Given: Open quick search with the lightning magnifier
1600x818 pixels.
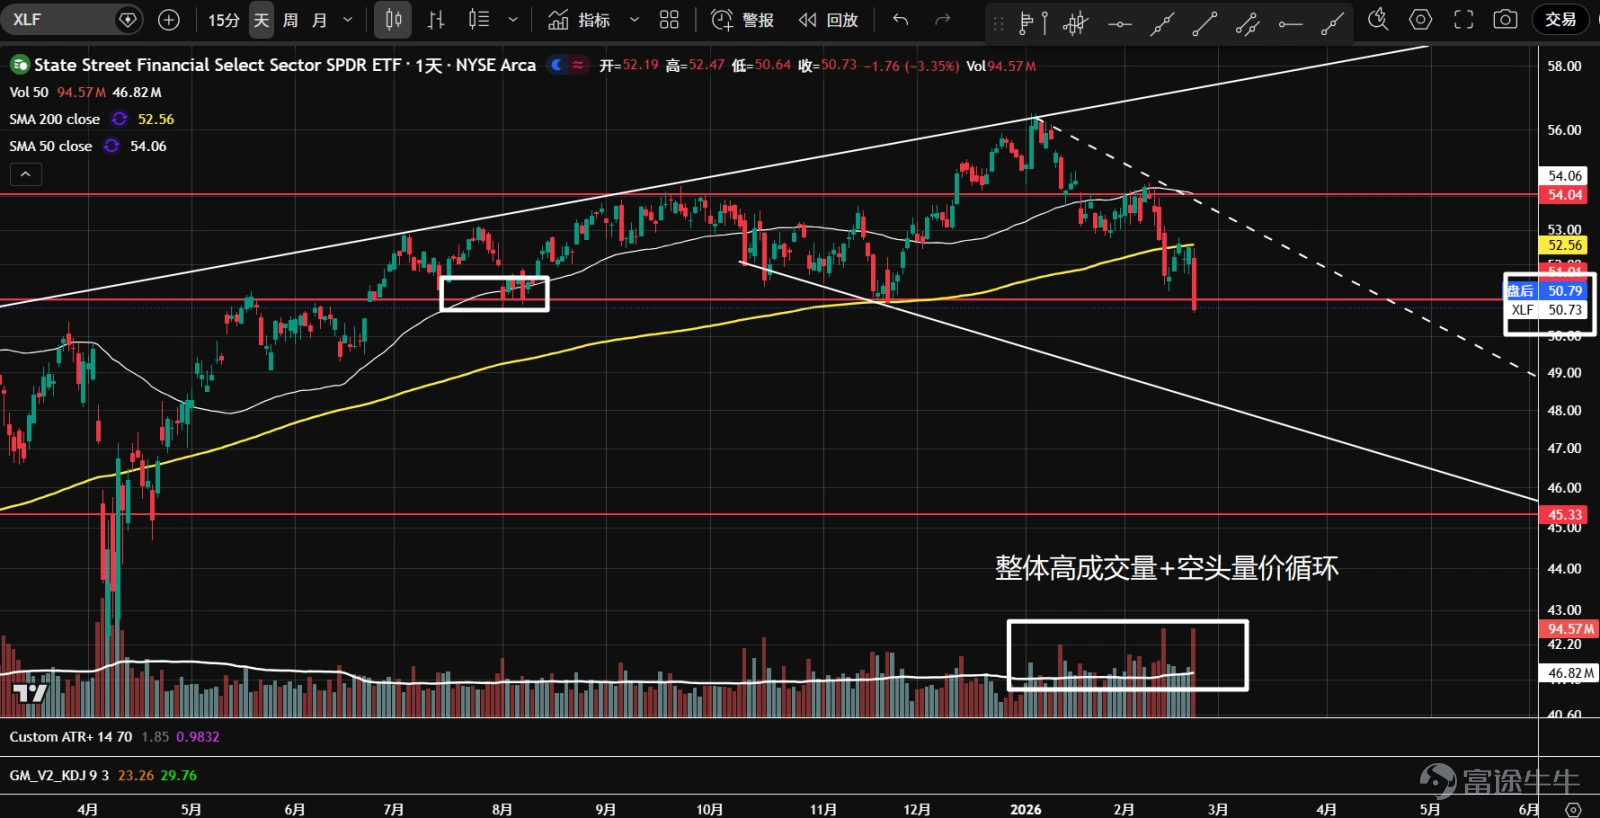Looking at the screenshot, I should tap(1378, 19).
